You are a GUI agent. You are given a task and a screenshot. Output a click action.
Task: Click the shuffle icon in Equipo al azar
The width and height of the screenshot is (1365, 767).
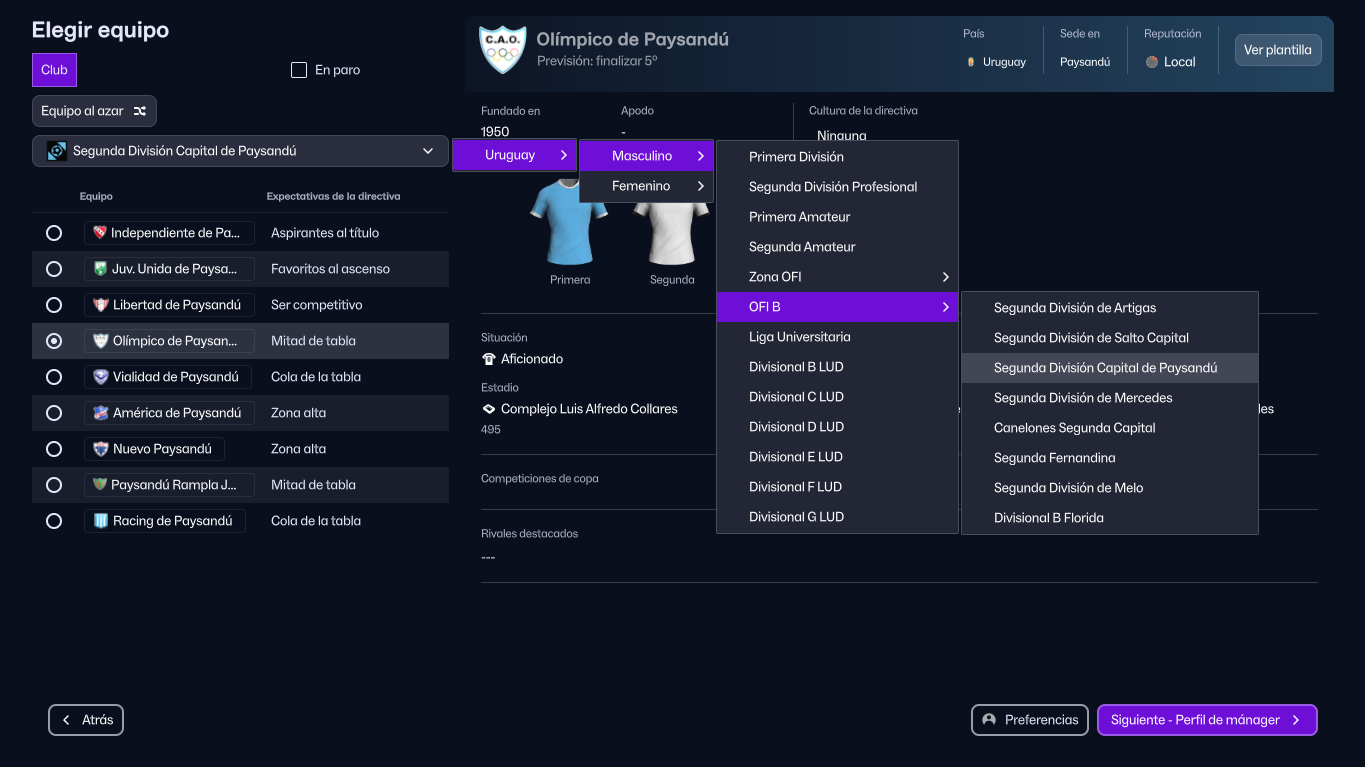click(x=140, y=111)
